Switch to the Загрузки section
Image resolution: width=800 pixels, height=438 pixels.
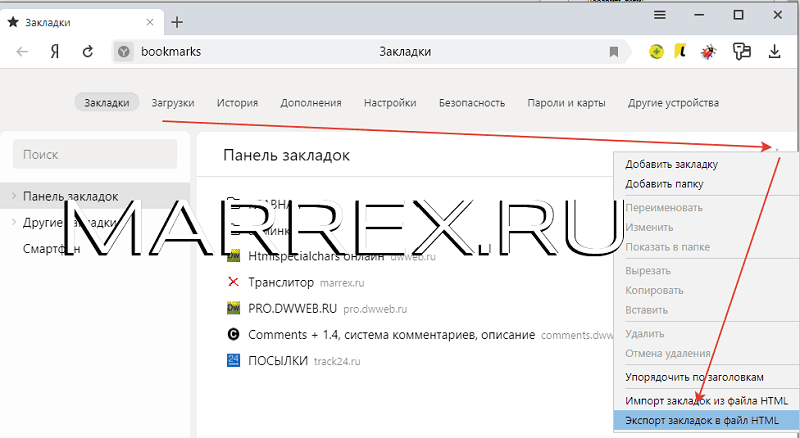pos(173,103)
